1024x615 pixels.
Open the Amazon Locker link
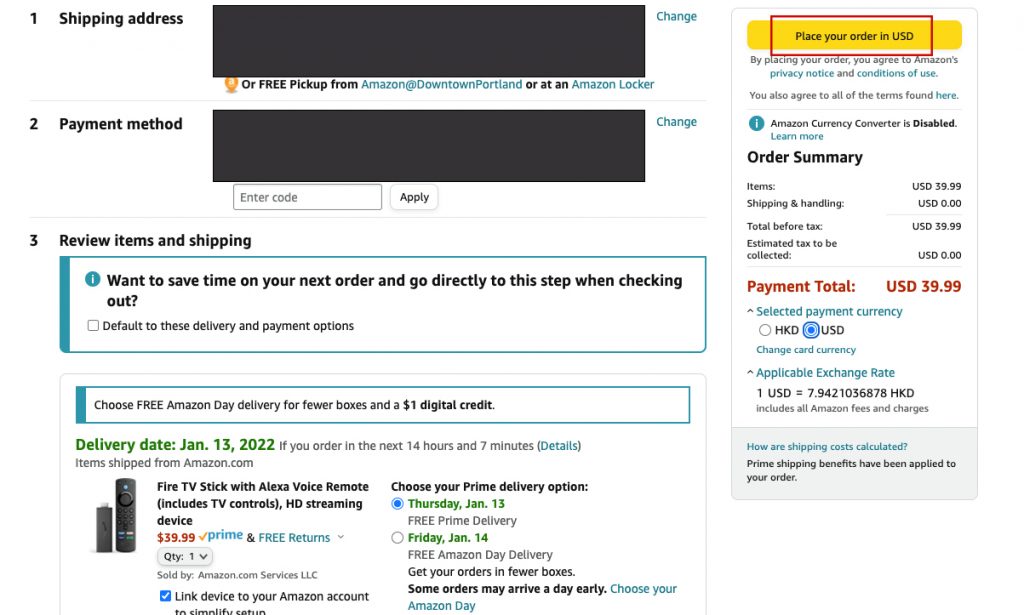coord(613,84)
